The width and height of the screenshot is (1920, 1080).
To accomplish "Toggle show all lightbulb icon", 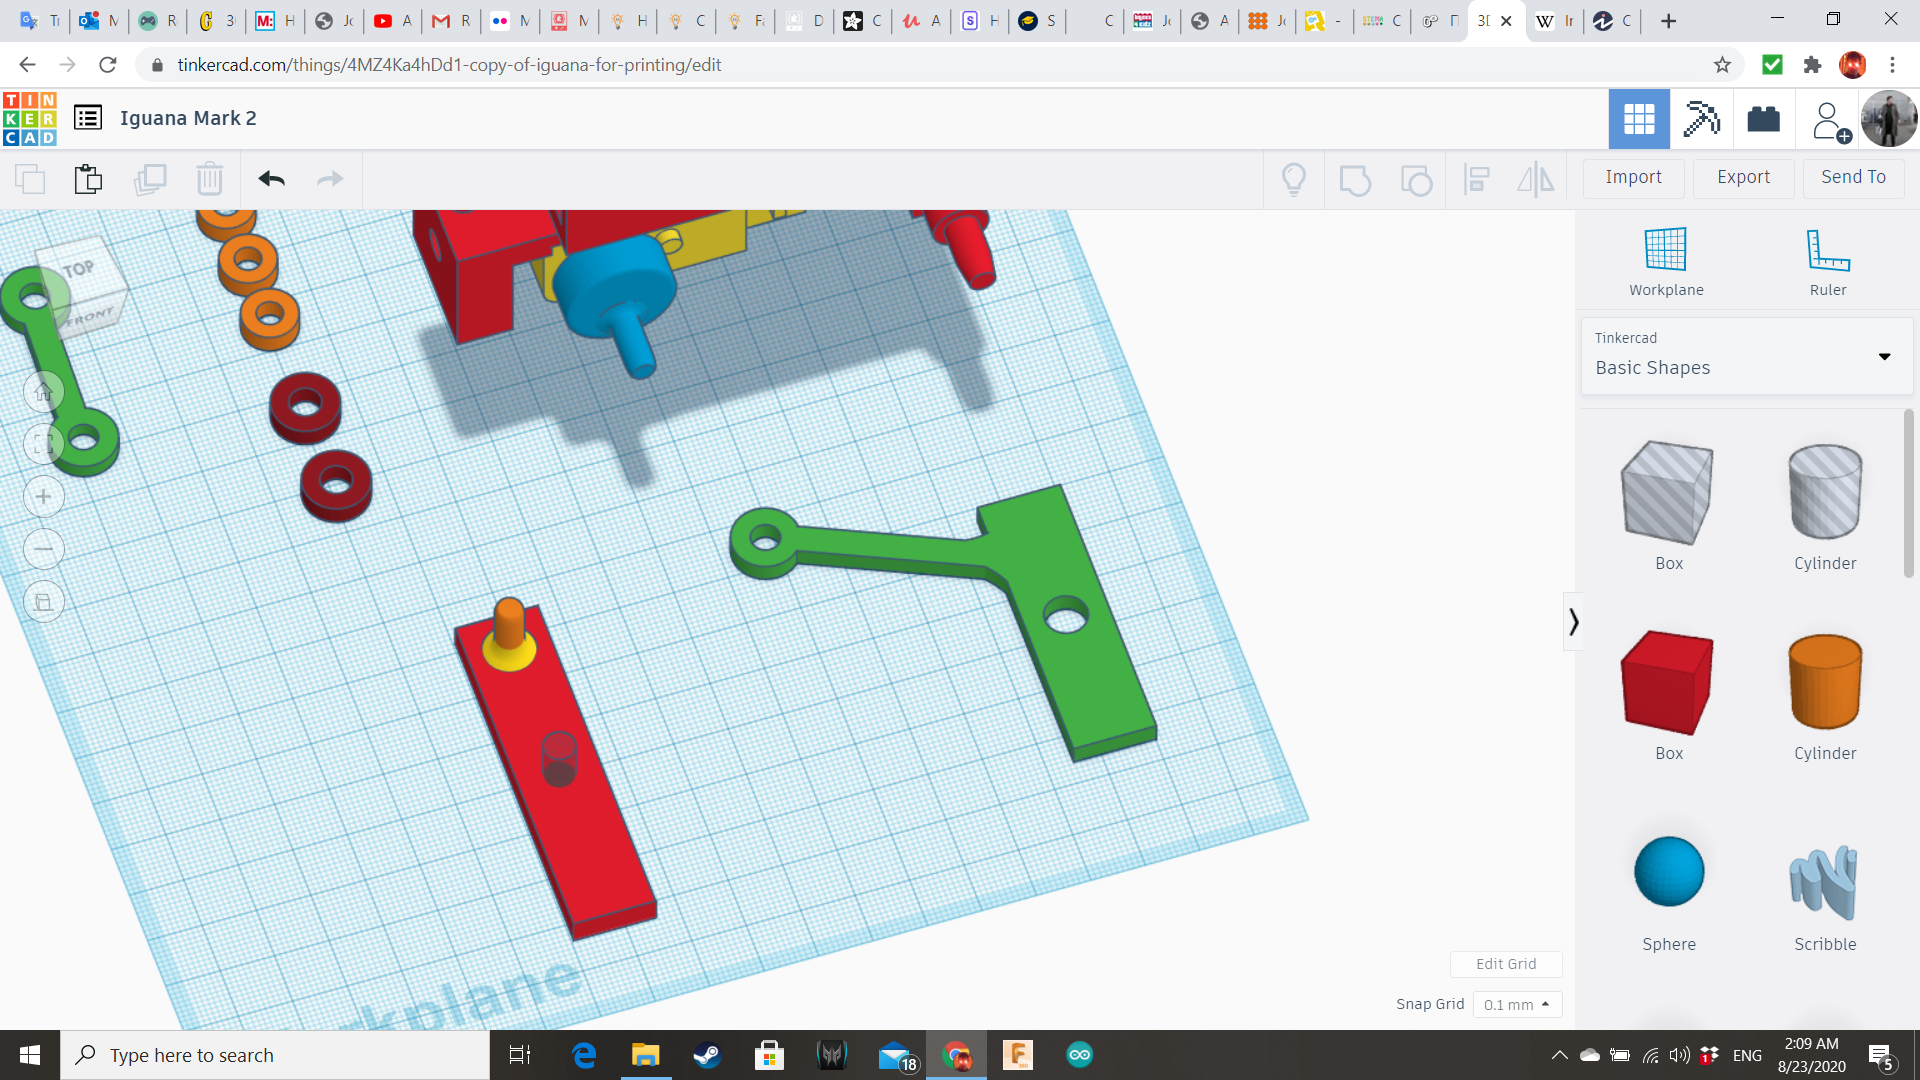I will click(1293, 179).
